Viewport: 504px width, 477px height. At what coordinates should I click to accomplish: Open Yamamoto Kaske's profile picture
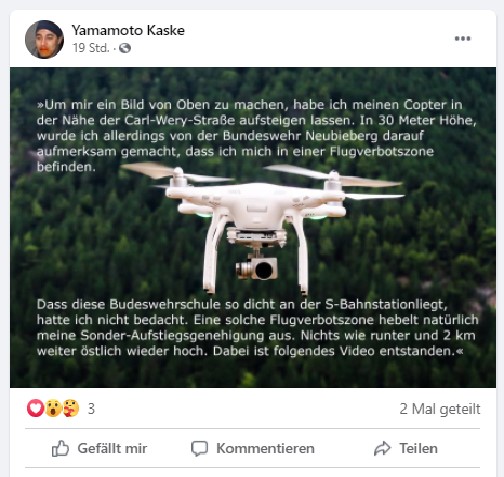click(x=44, y=39)
